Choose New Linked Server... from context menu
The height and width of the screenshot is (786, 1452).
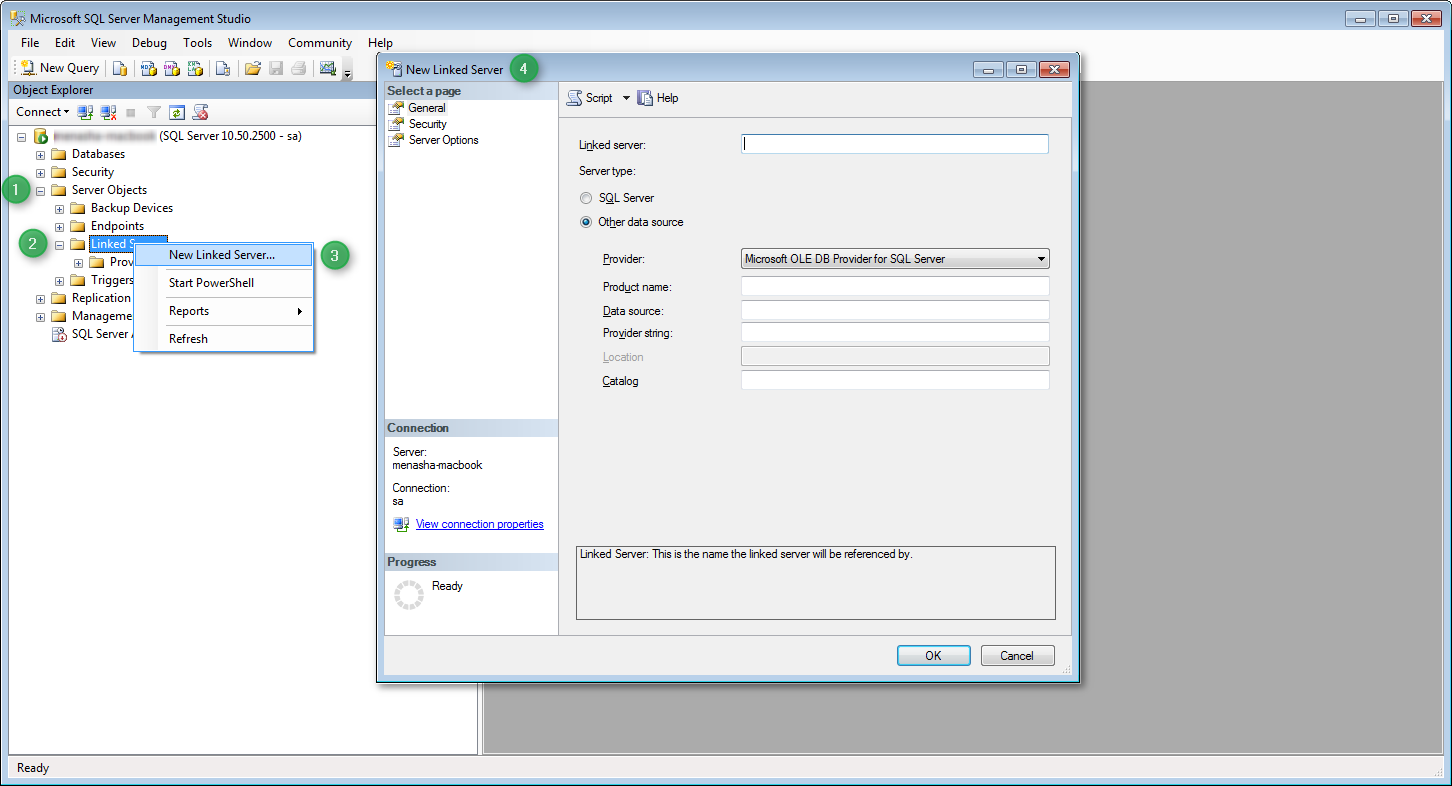pos(223,255)
